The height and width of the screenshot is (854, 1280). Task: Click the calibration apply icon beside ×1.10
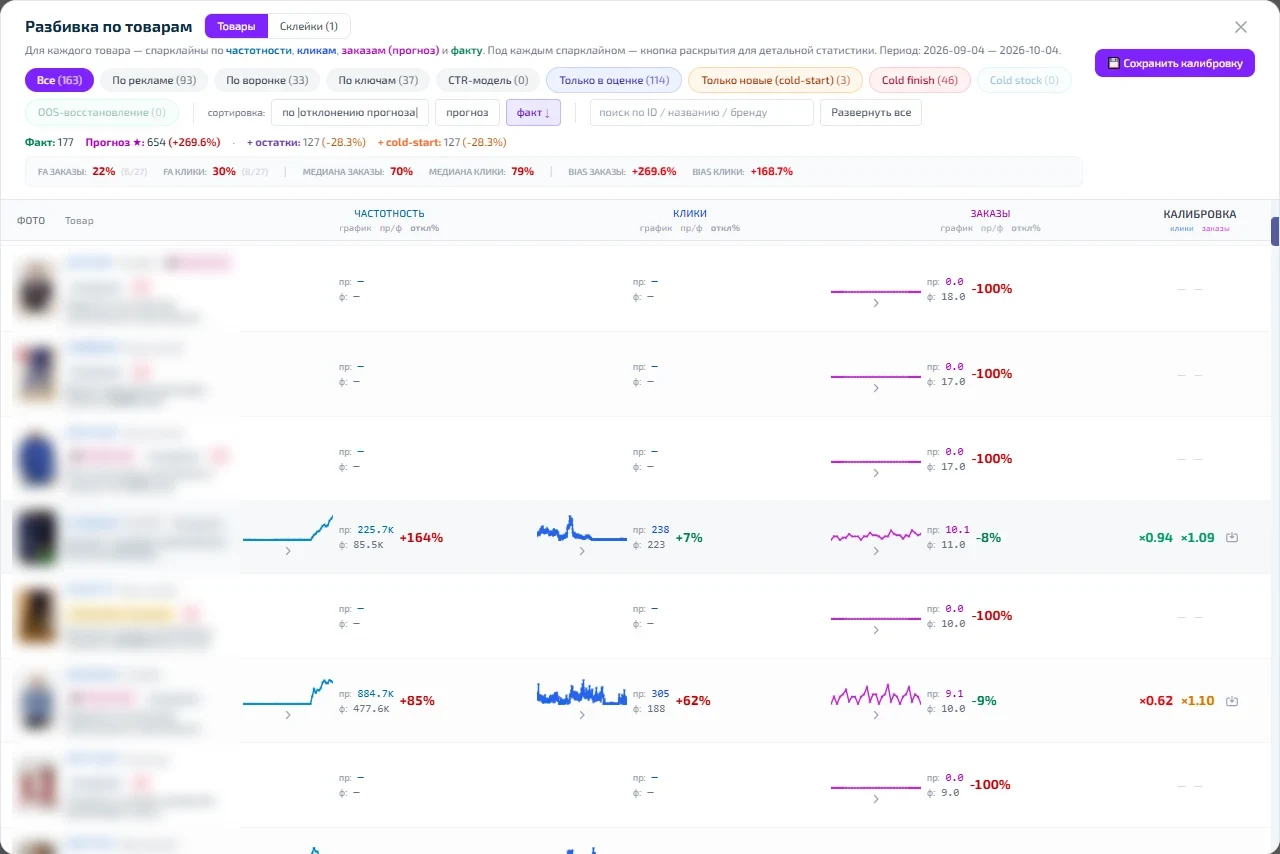[x=1232, y=701]
